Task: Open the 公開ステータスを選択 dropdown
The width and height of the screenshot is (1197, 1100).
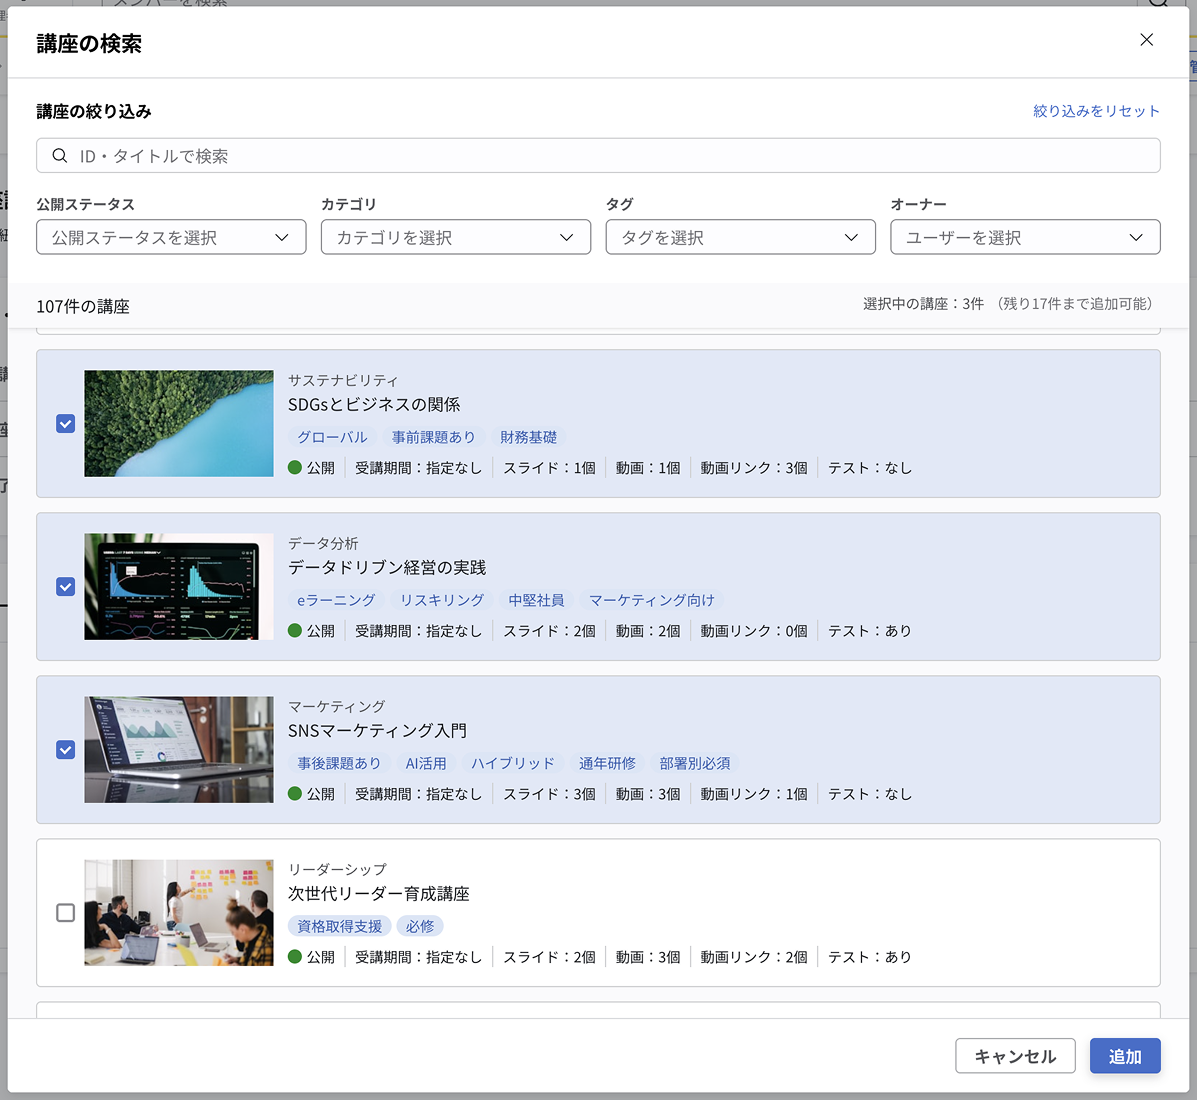Action: click(x=171, y=237)
